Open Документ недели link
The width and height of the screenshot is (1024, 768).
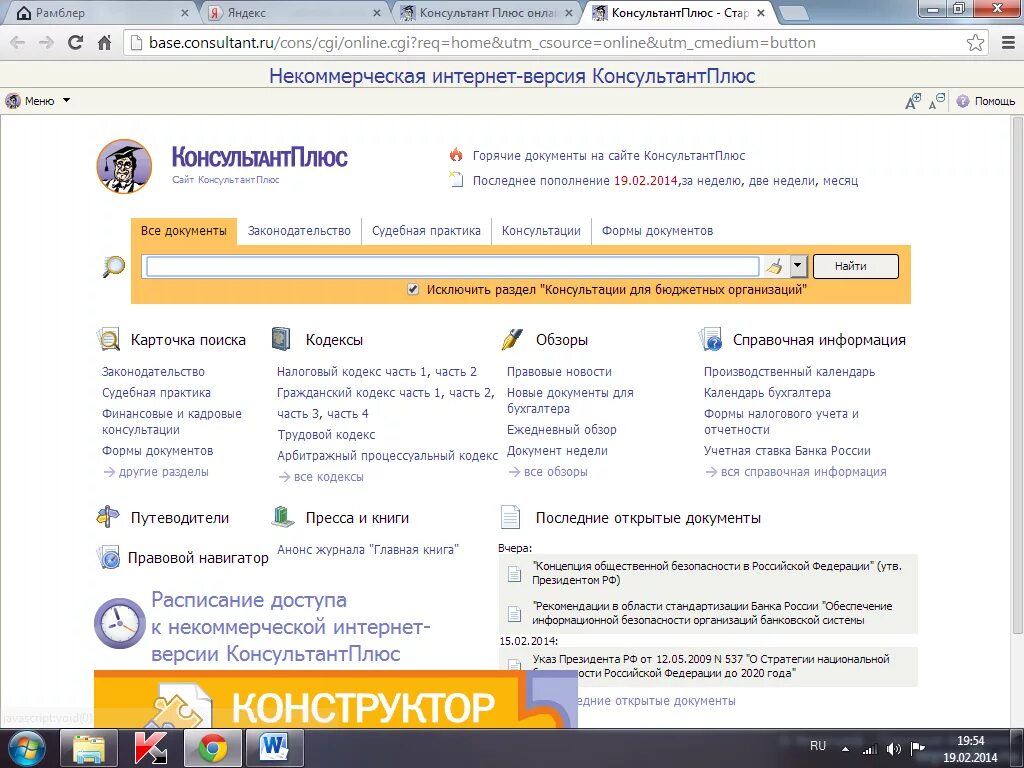(557, 451)
